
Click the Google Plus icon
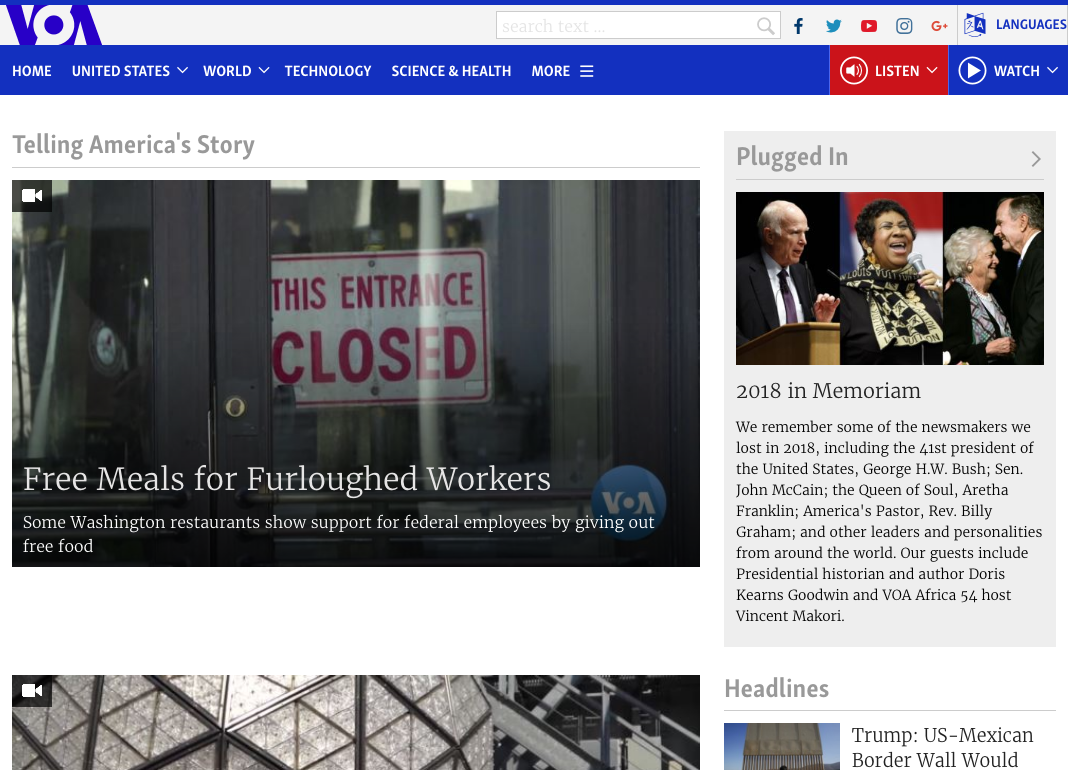pyautogui.click(x=939, y=26)
